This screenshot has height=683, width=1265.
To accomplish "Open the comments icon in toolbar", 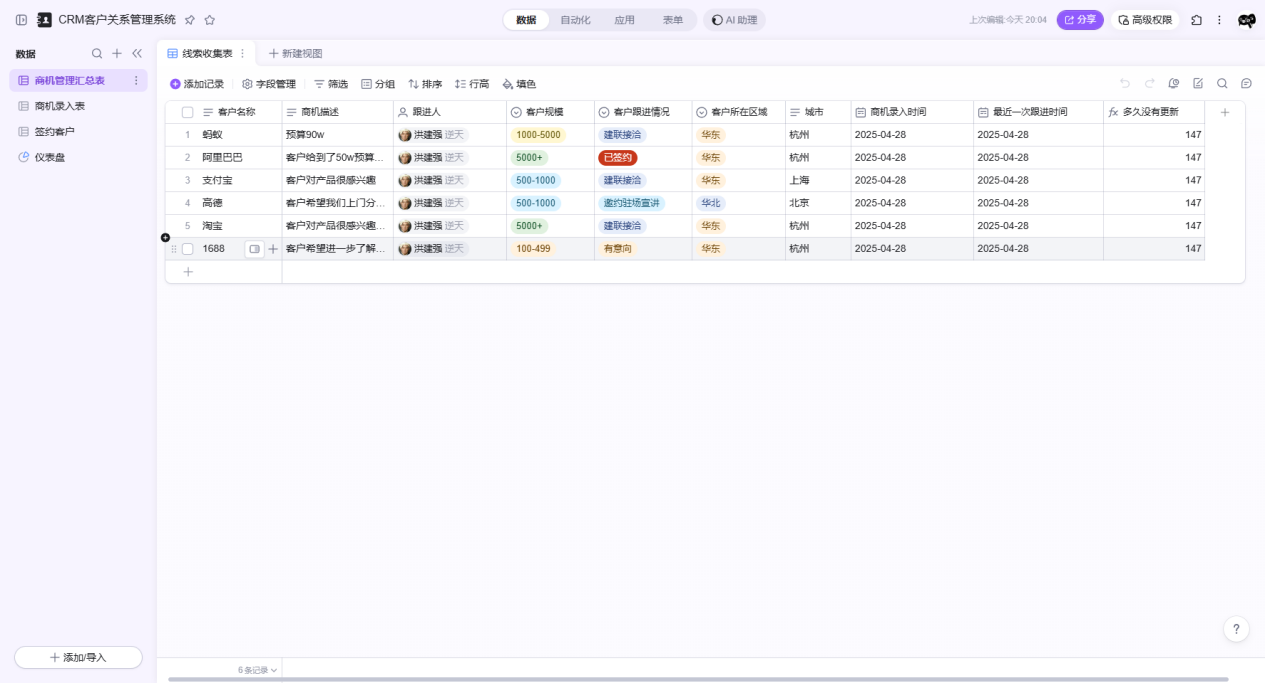I will (x=1246, y=84).
